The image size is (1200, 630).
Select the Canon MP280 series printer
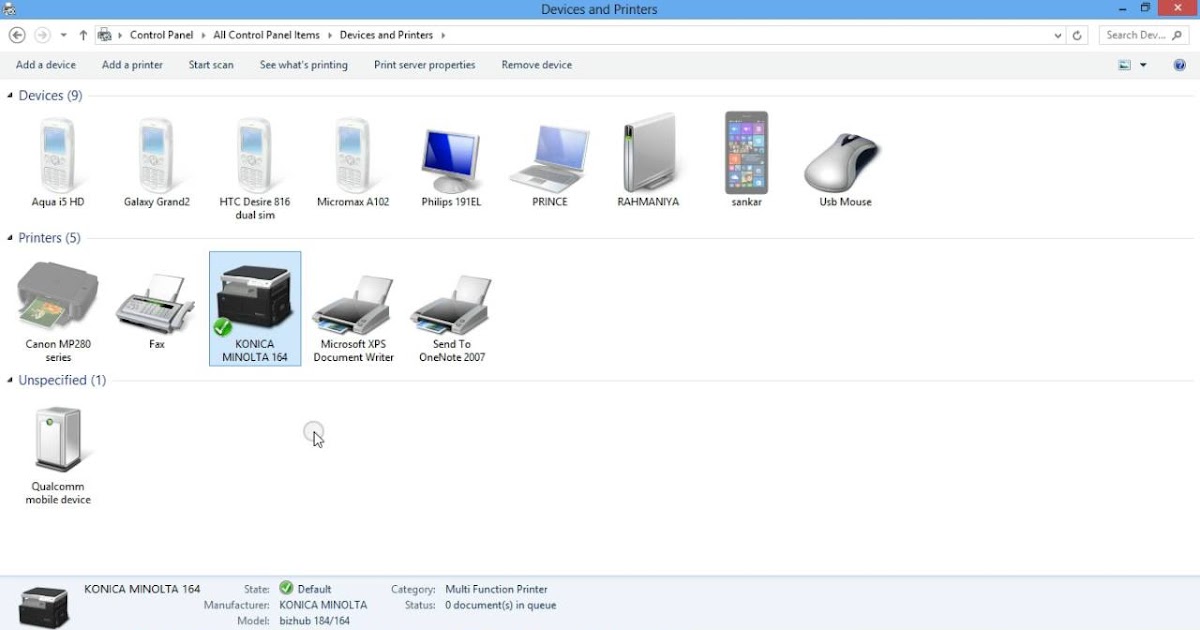click(58, 311)
